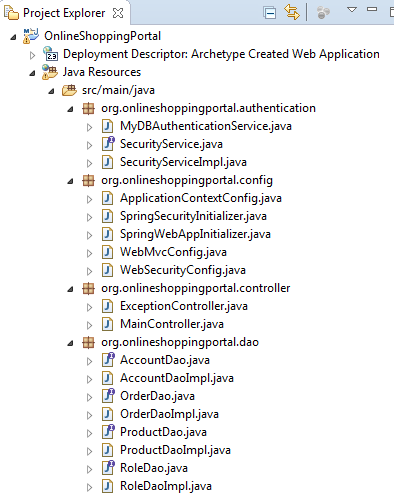Collapse the dao package
Screen dimensions: 394x496
(70, 343)
